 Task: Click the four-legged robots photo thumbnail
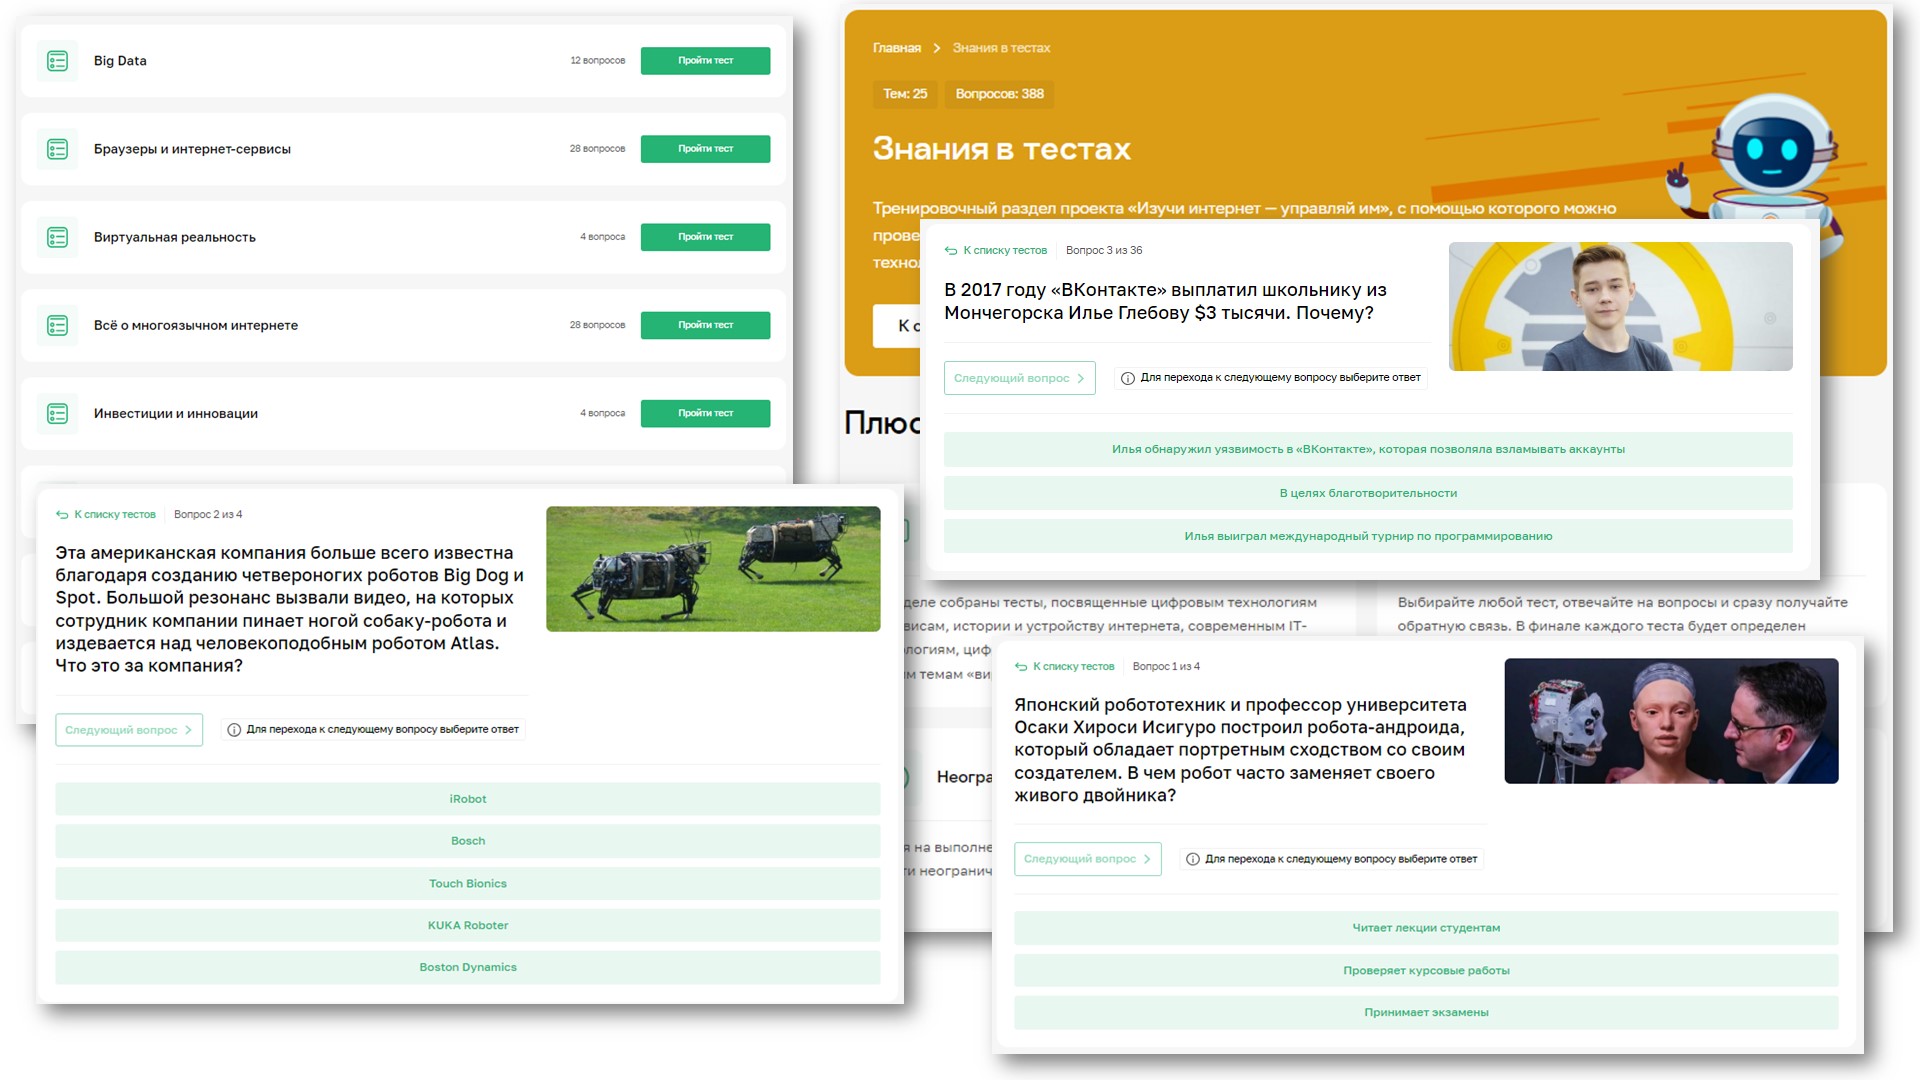[713, 569]
